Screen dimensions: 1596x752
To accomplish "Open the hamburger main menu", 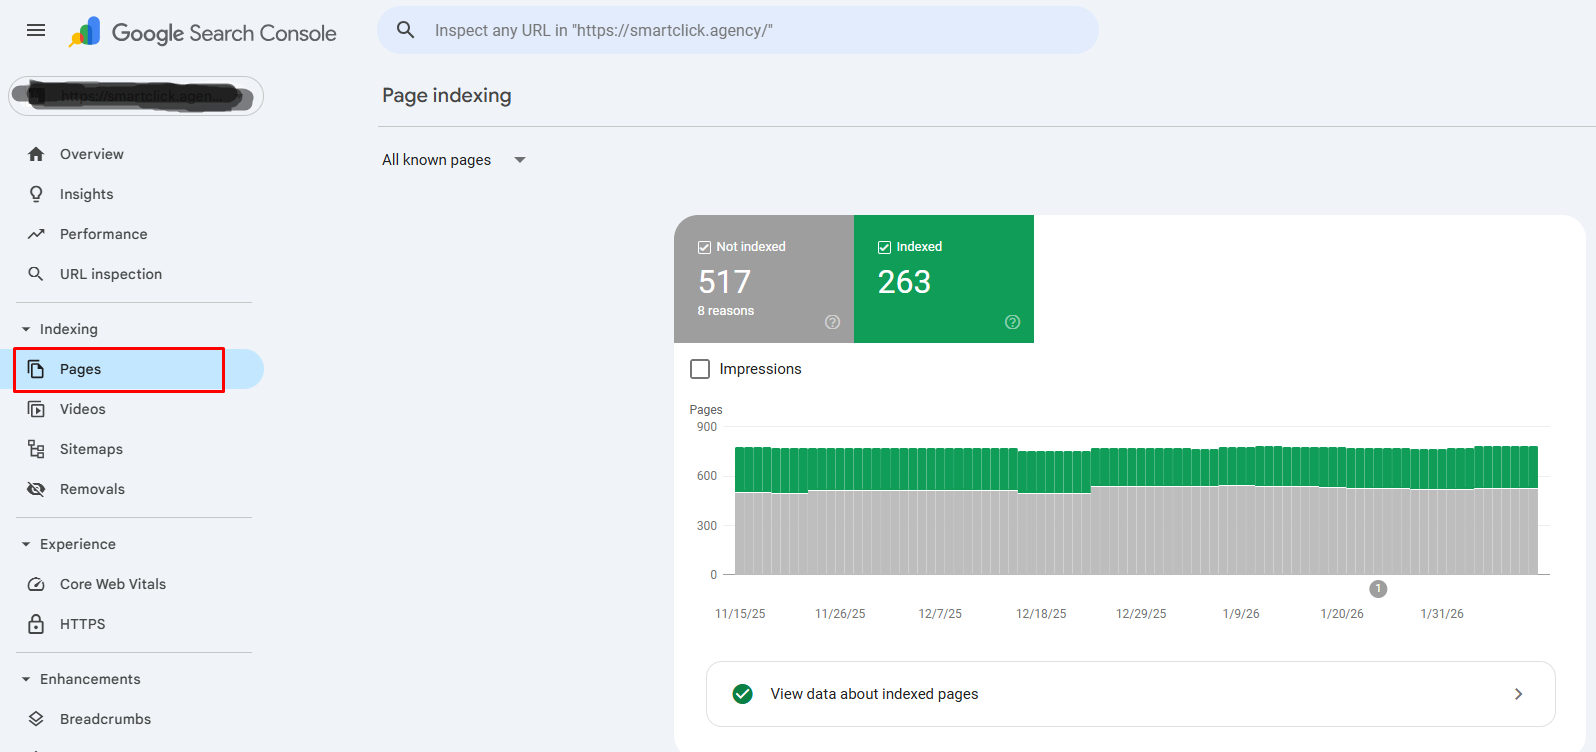I will (36, 30).
